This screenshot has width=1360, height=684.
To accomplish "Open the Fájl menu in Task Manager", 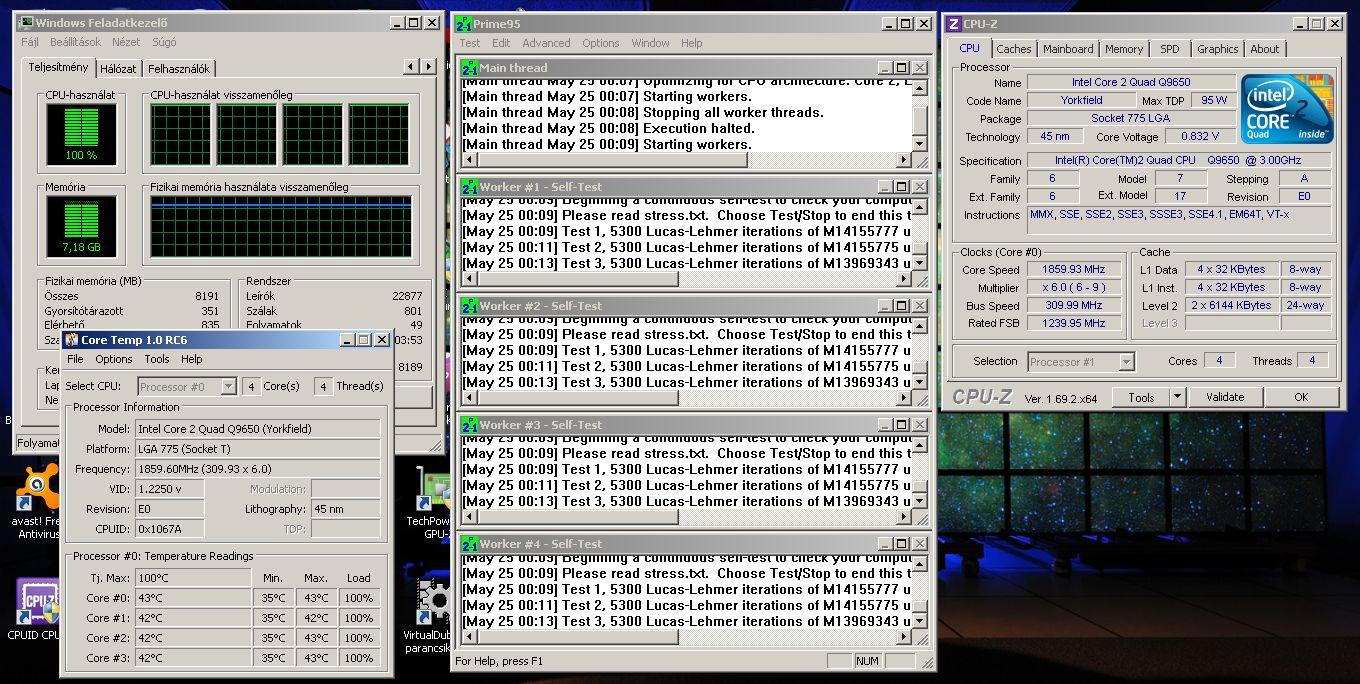I will coord(30,42).
